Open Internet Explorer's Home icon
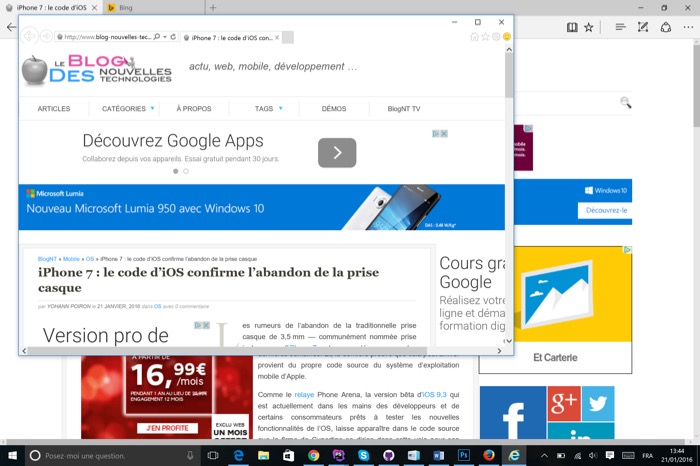This screenshot has width=700, height=466. 475,37
